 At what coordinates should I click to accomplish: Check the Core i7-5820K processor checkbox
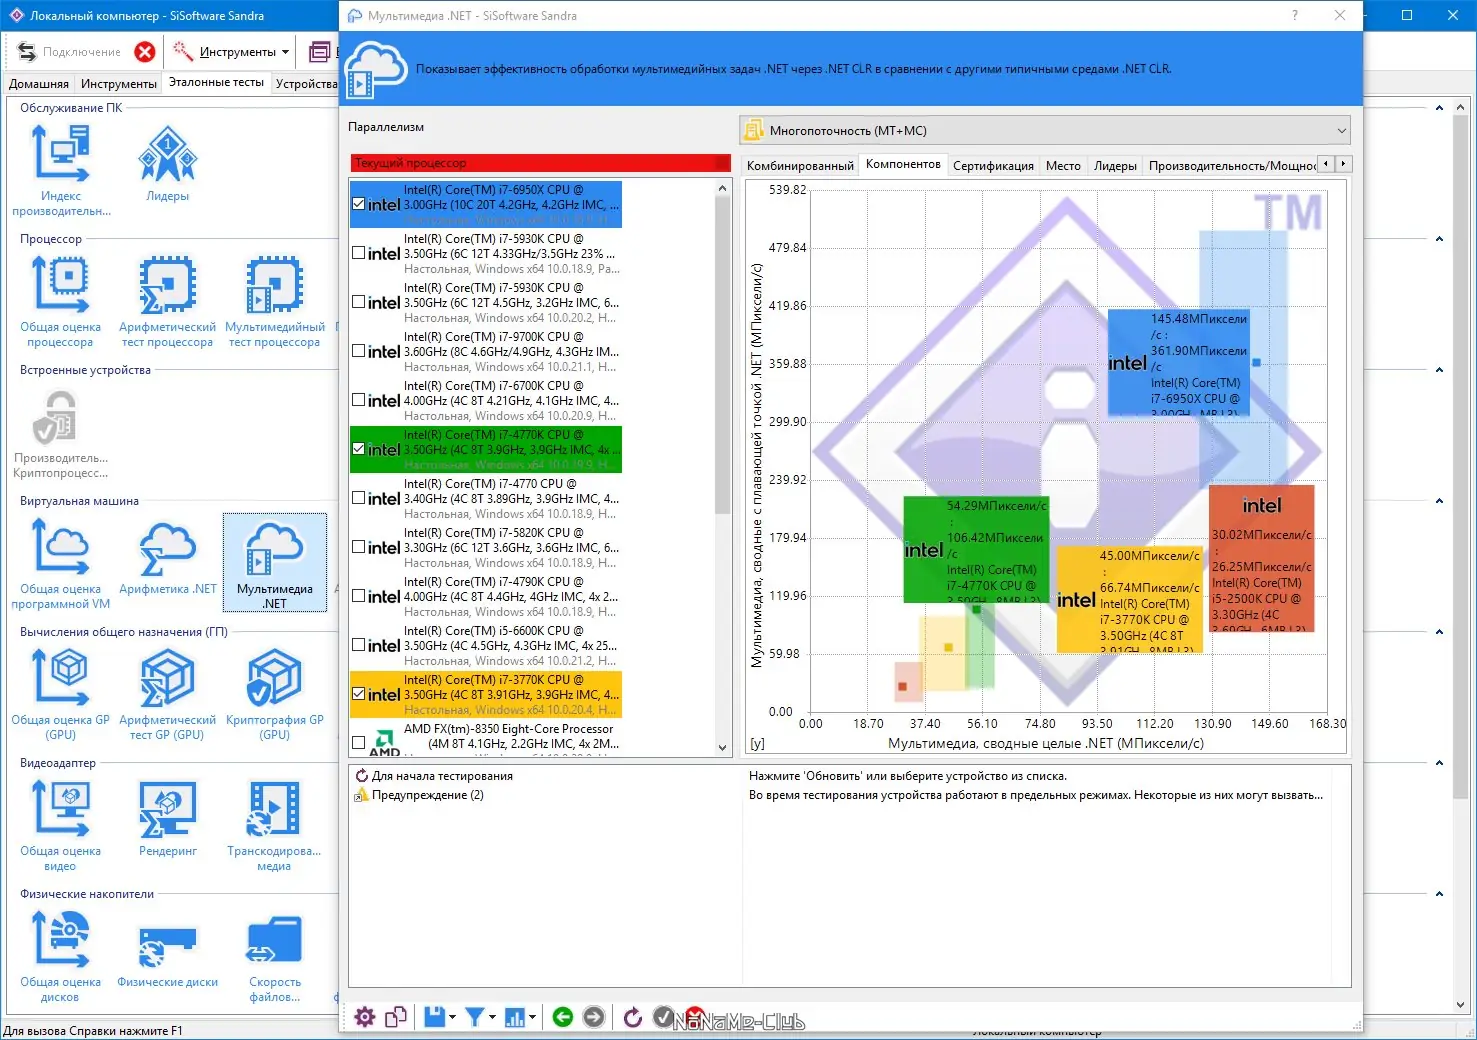[359, 547]
